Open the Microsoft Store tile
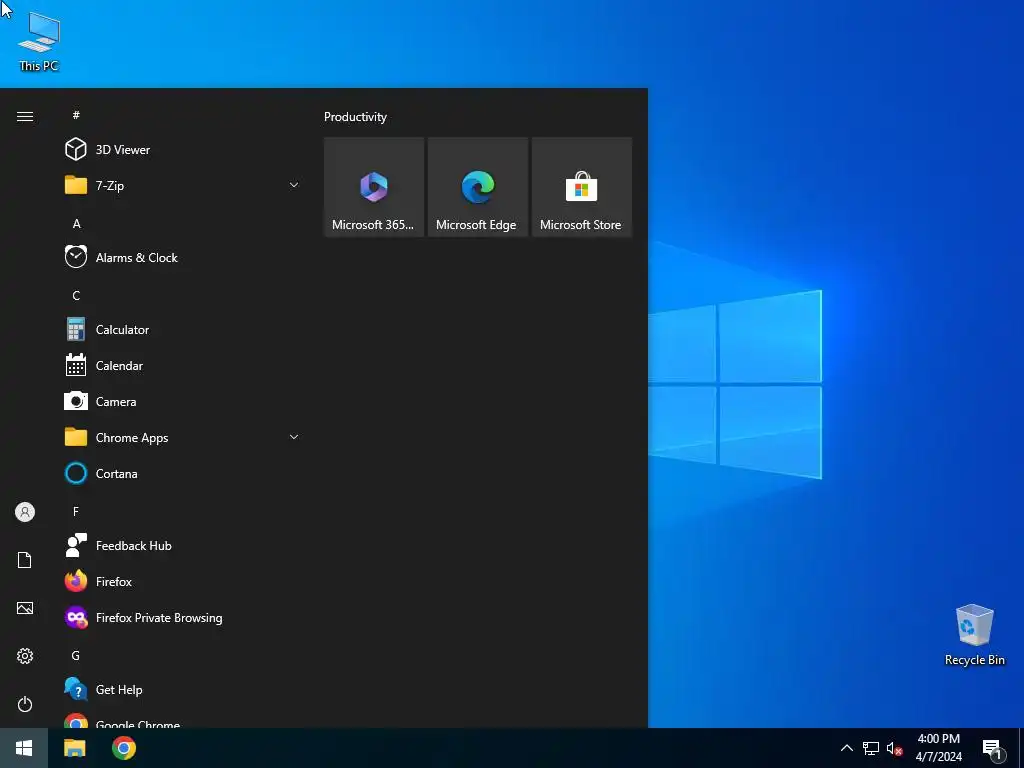The height and width of the screenshot is (768, 1024). tap(581, 187)
